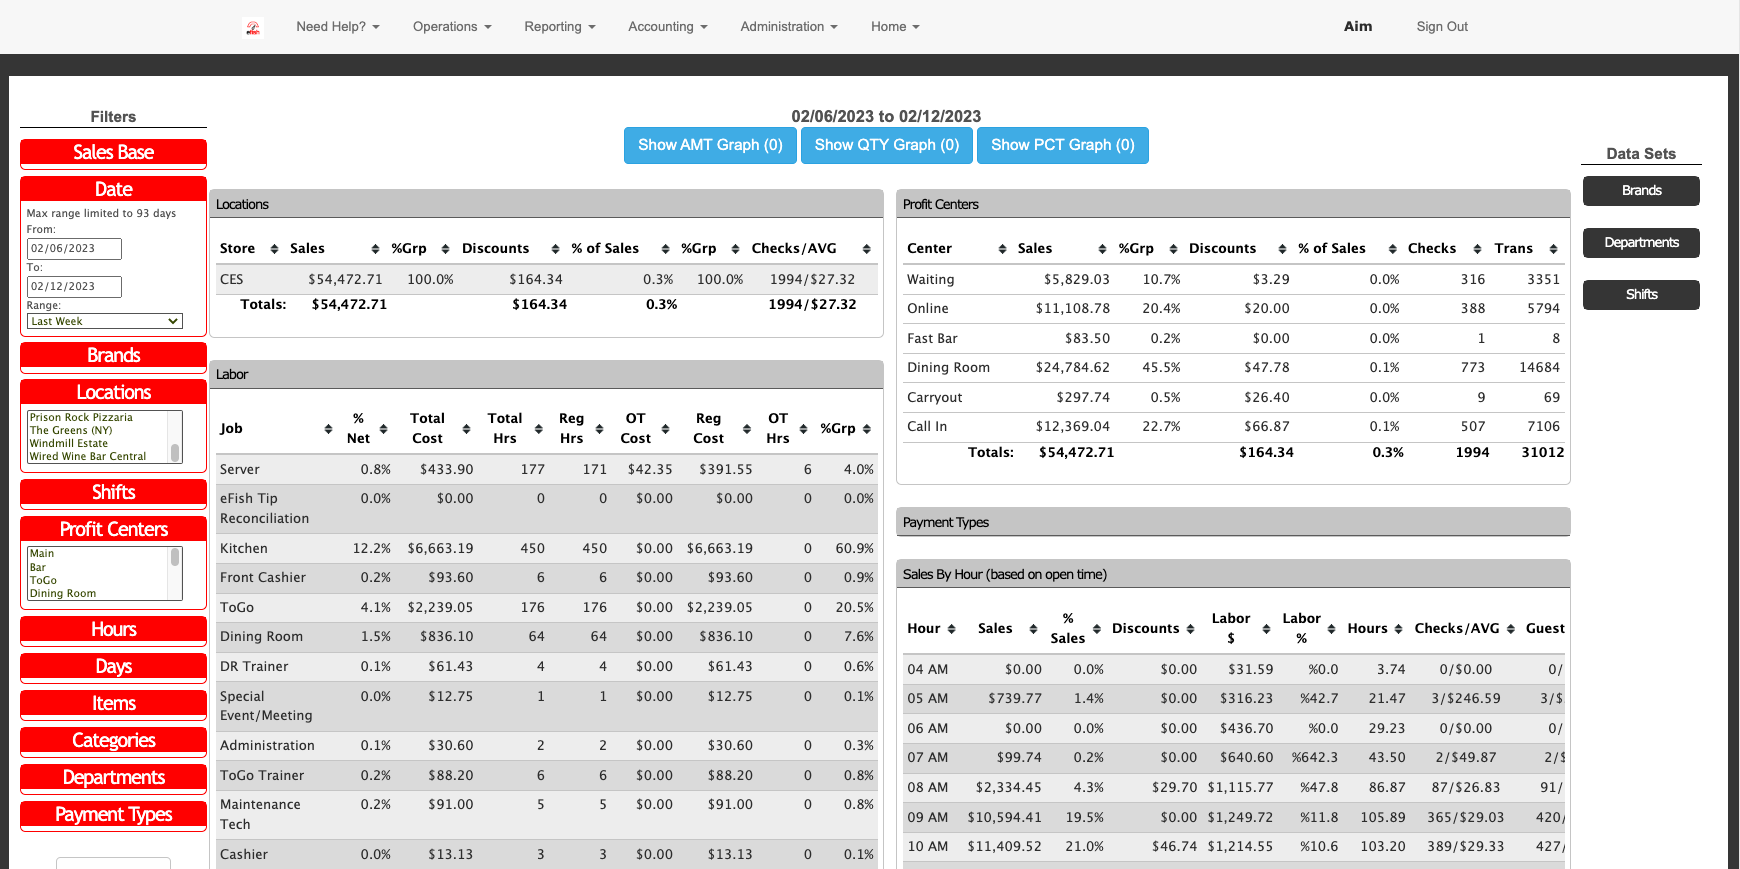1740x869 pixels.
Task: Sort Sales By Hour by Hour
Action: pos(932,628)
